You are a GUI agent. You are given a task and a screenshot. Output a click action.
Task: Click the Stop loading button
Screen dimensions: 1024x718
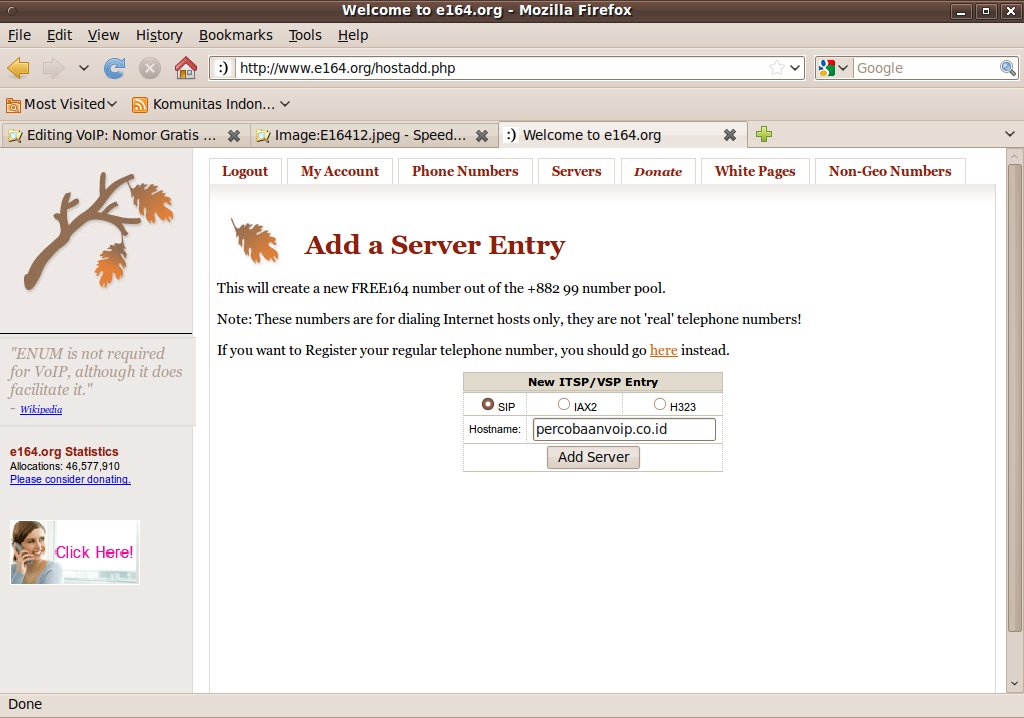(150, 68)
